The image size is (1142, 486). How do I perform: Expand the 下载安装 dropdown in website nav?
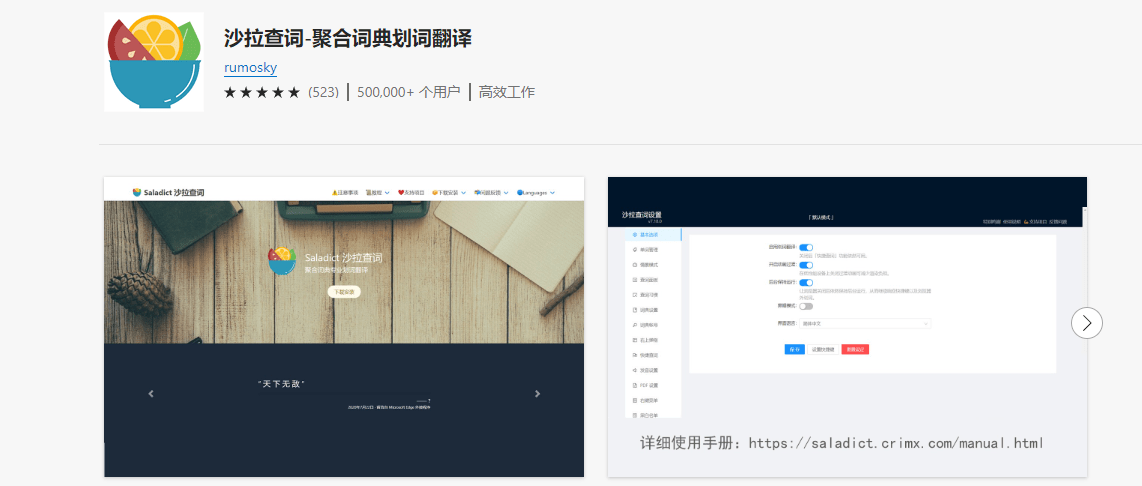click(449, 193)
